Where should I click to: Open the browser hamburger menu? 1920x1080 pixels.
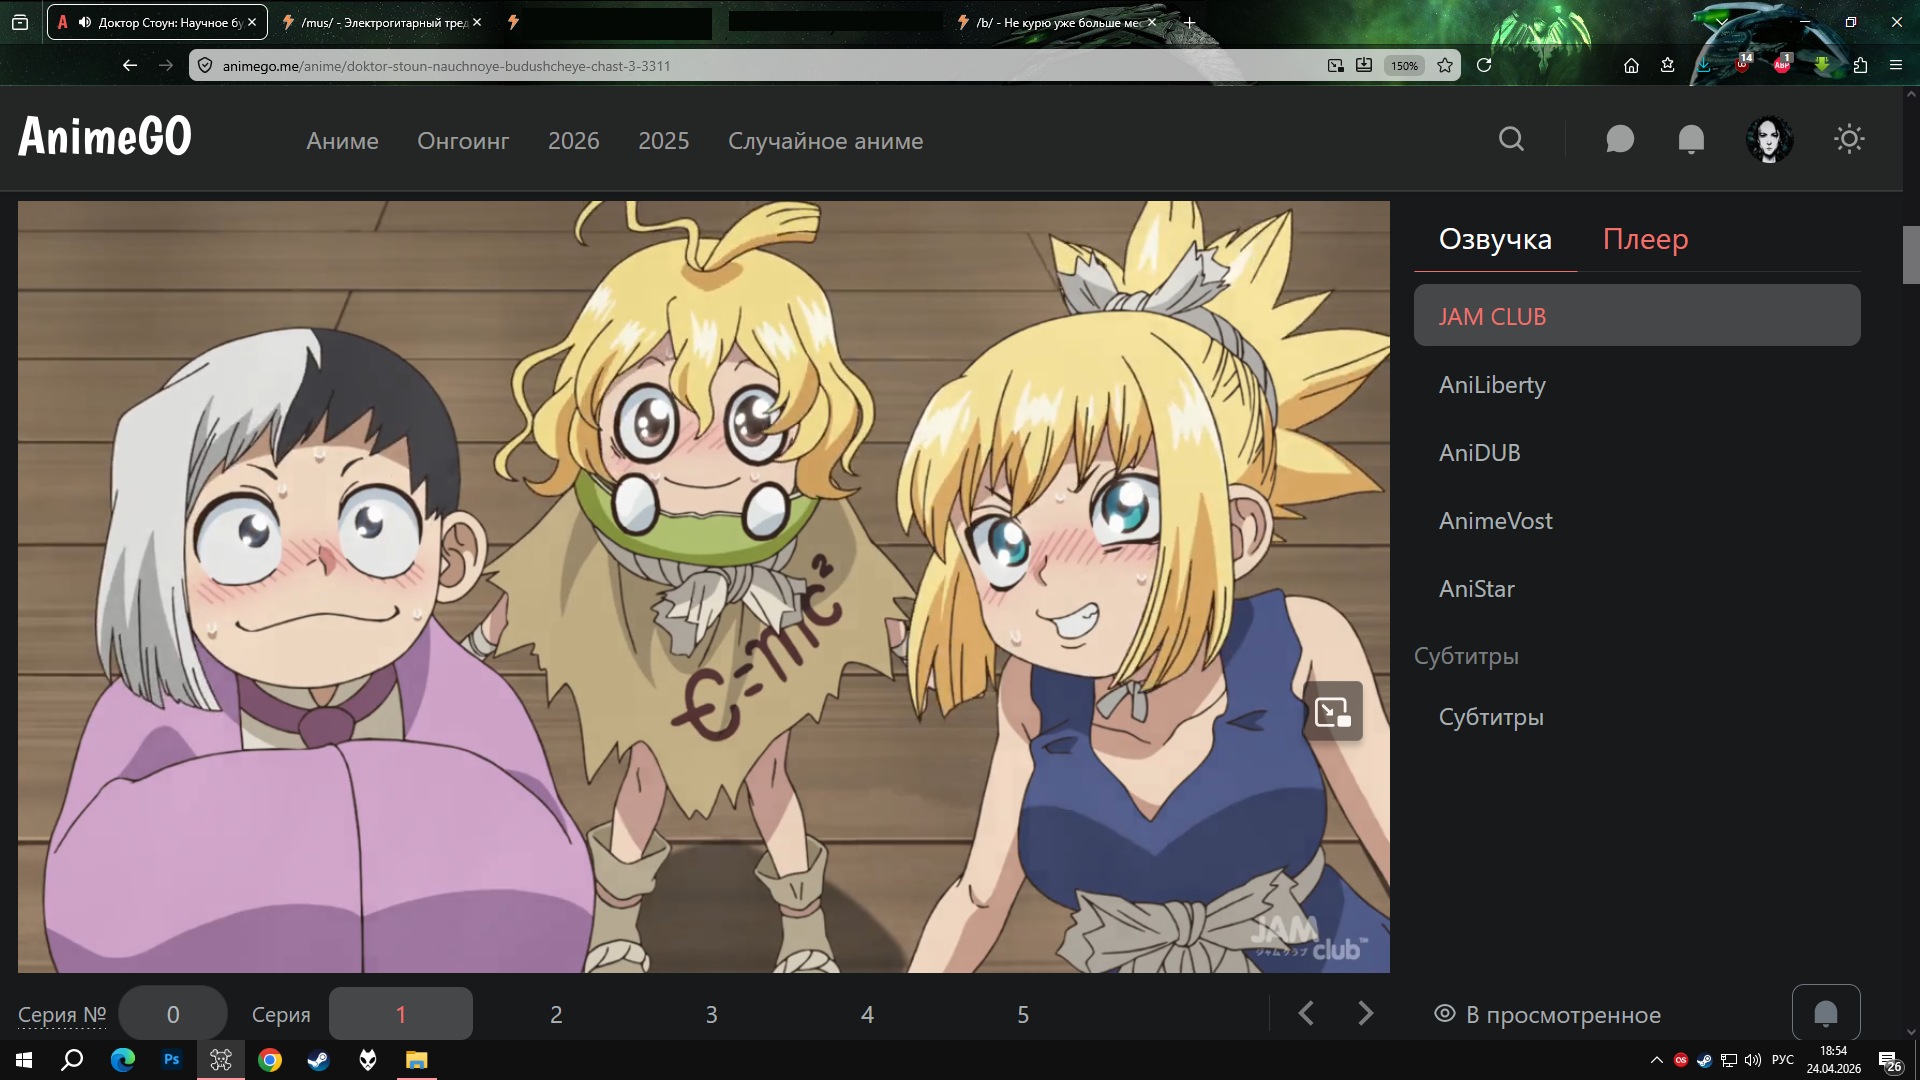pos(1895,65)
